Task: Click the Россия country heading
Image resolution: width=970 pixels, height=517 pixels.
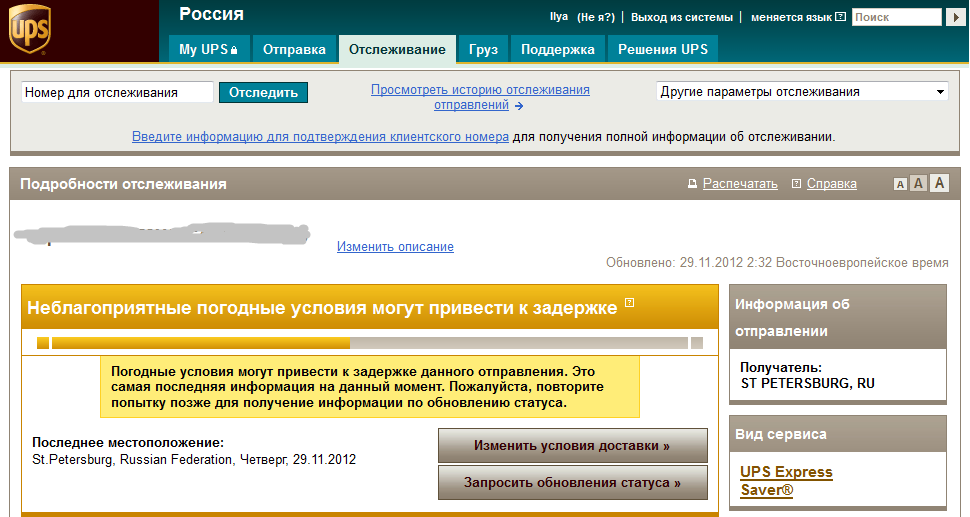Action: coord(212,14)
